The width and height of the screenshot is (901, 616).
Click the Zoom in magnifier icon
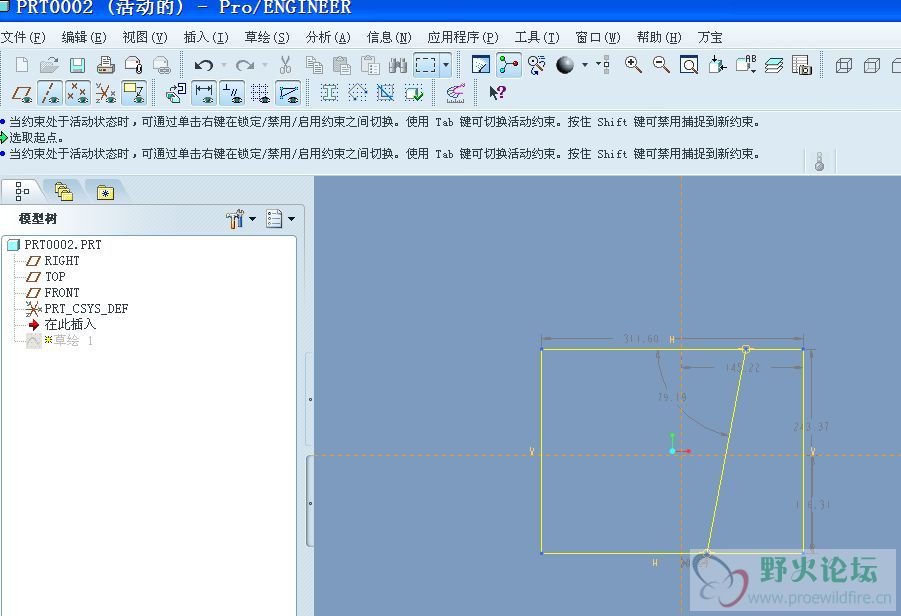[633, 64]
